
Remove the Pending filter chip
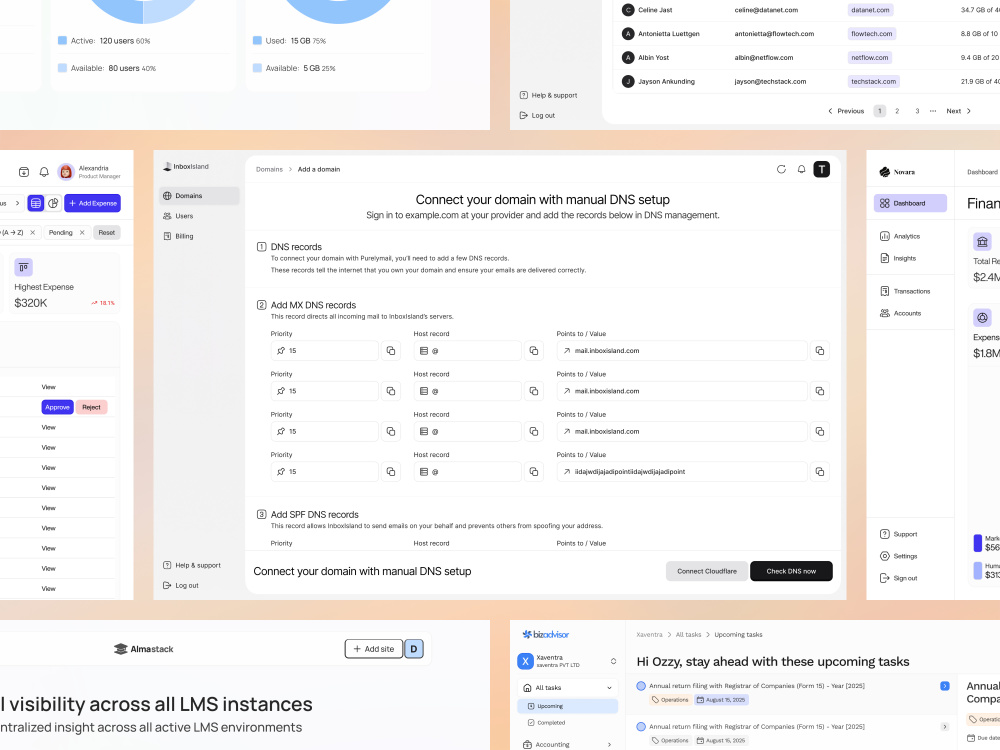point(82,233)
